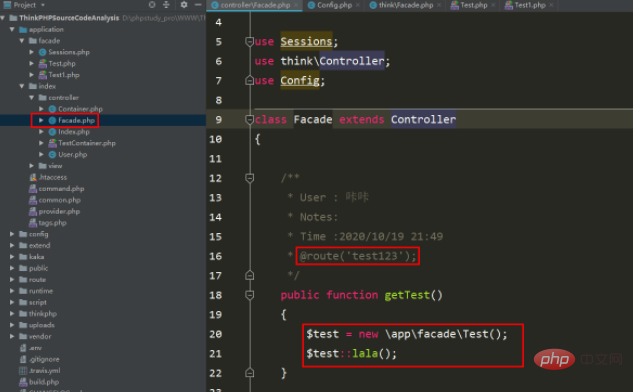Open User.php in the controller folder
The image size is (633, 392).
73,154
